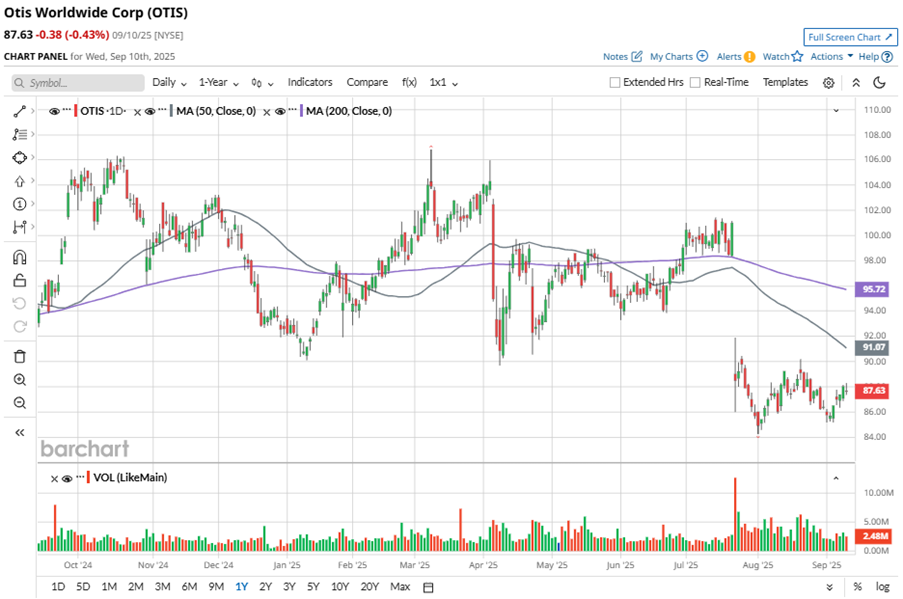903x599 pixels.
Task: Delete drawings with trash can icon
Action: 20,357
